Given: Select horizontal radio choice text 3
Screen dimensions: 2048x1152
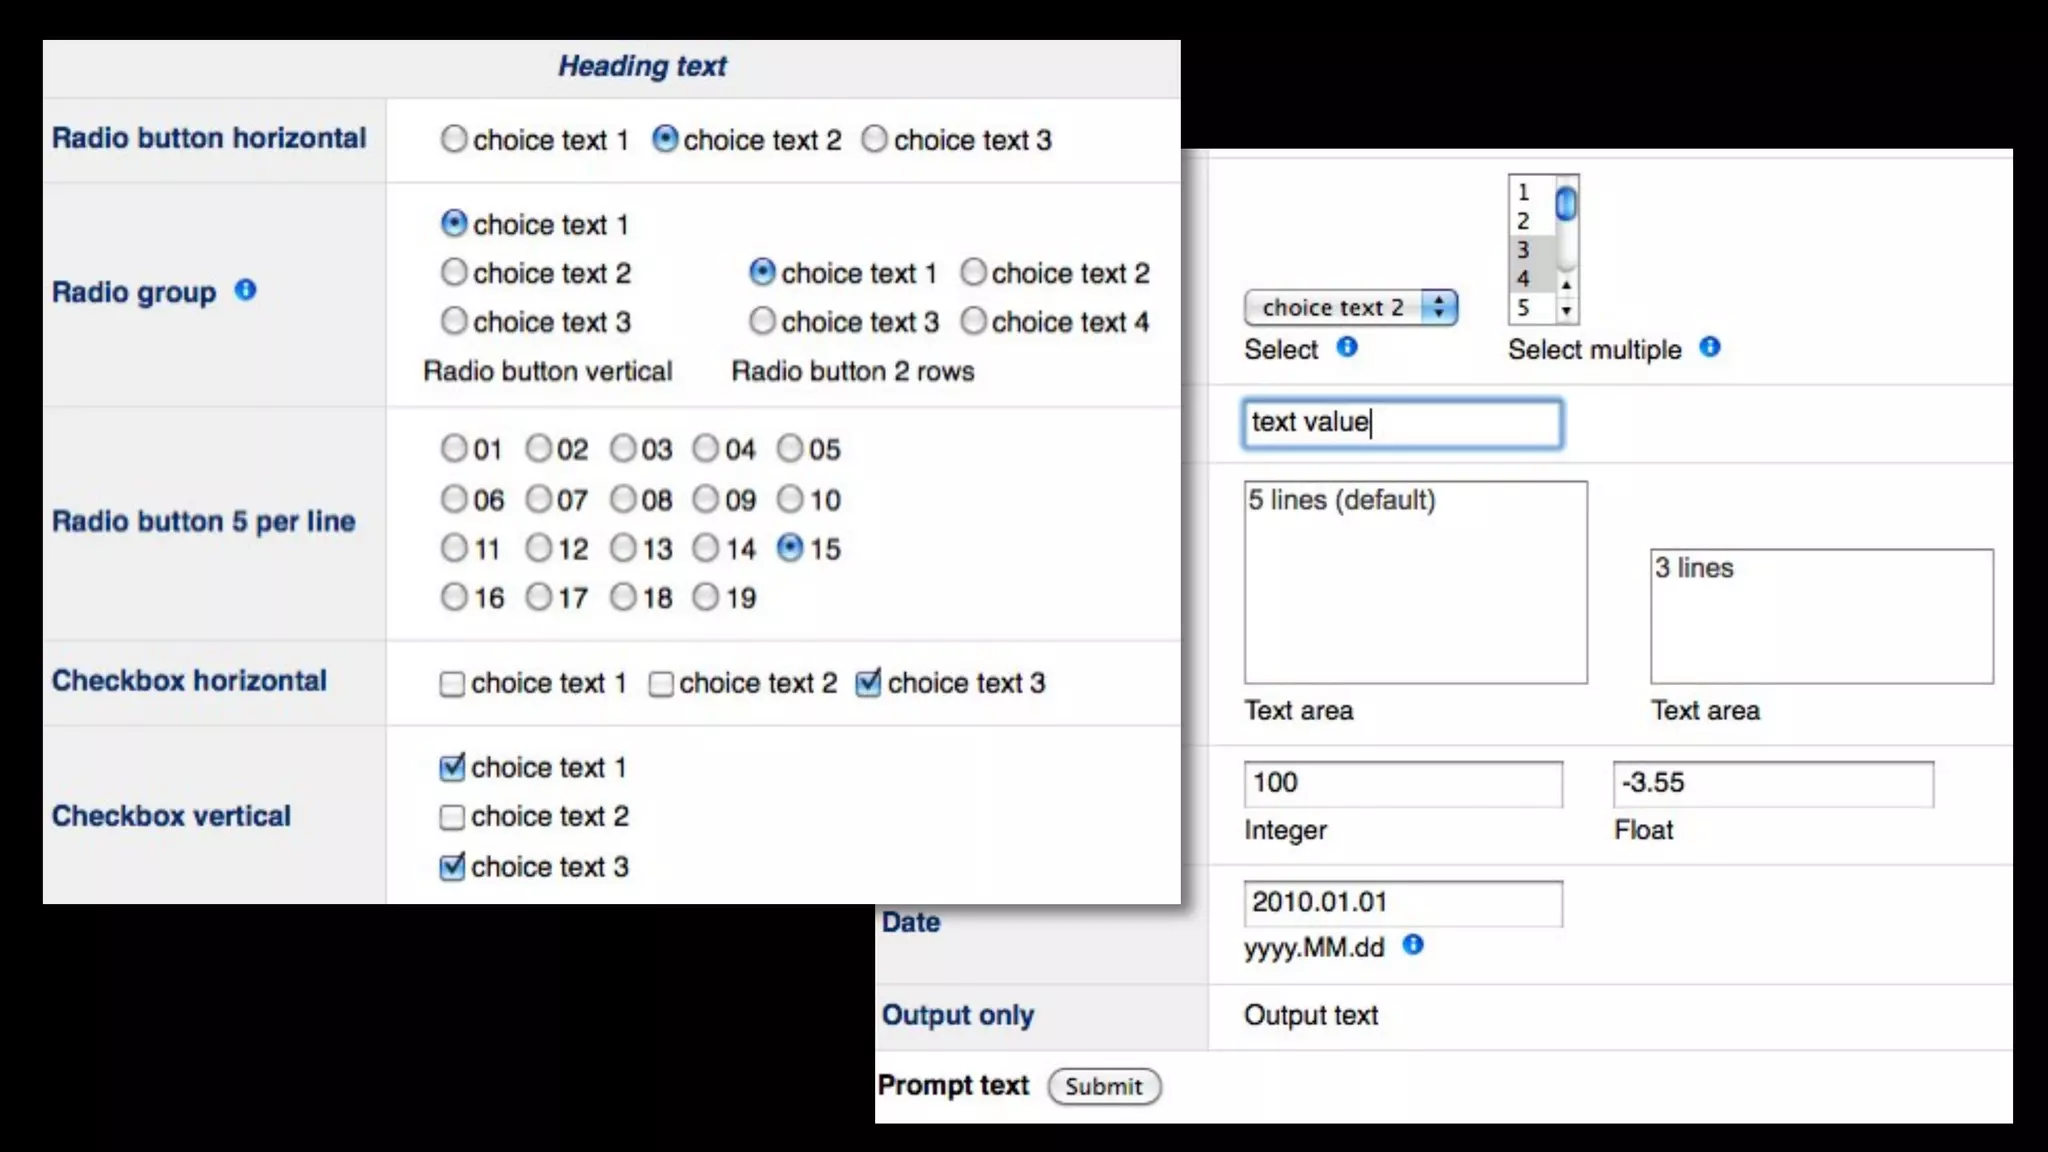Looking at the screenshot, I should click(x=874, y=139).
